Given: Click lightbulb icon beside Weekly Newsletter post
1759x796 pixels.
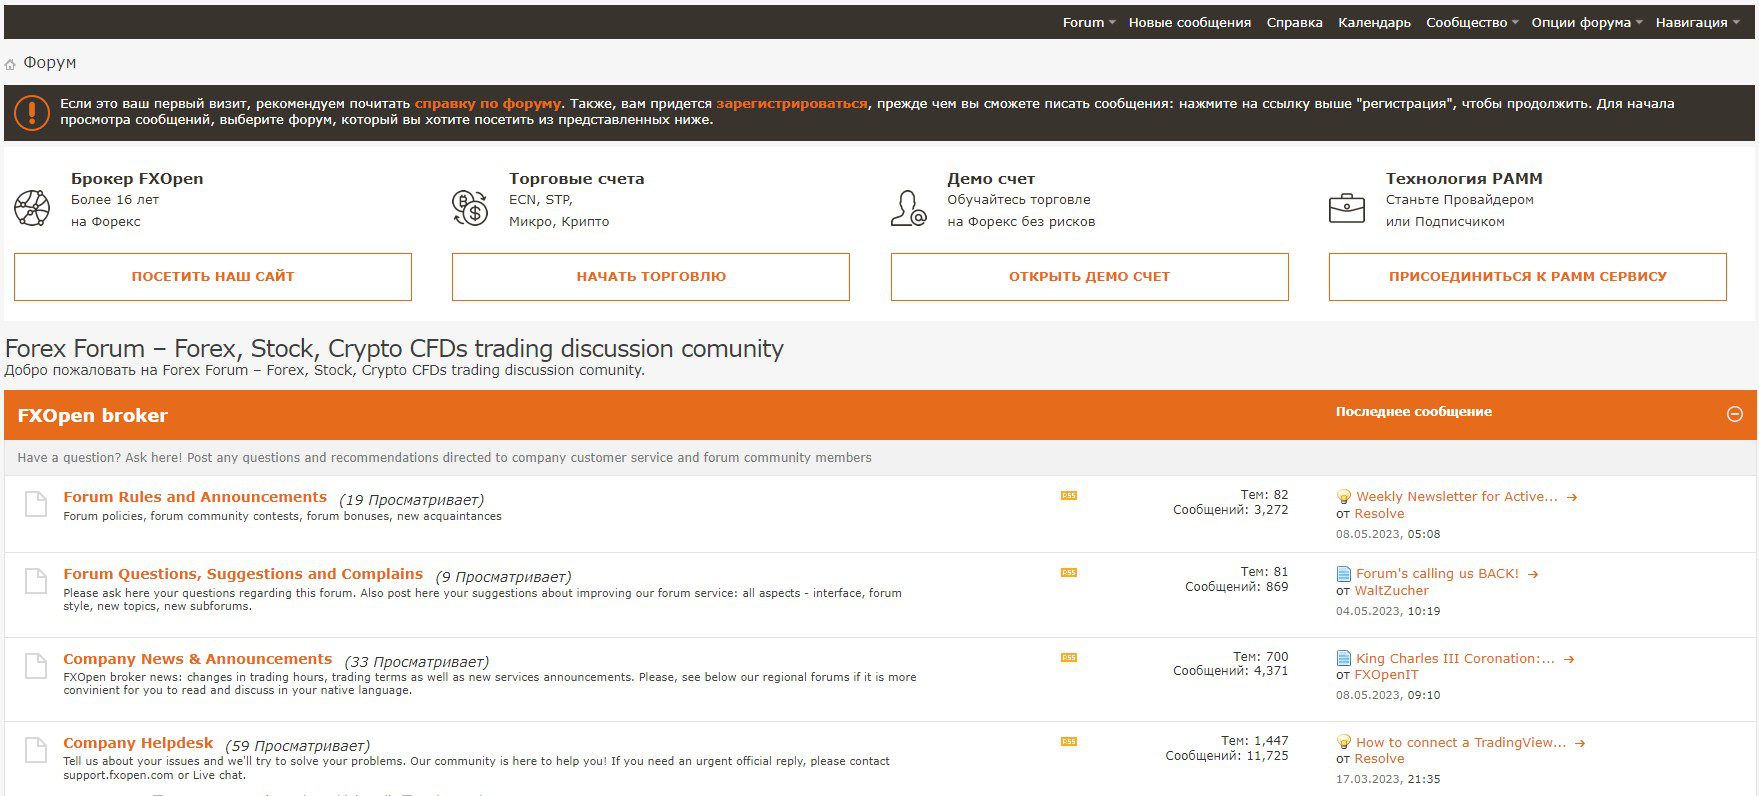Looking at the screenshot, I should (1344, 497).
